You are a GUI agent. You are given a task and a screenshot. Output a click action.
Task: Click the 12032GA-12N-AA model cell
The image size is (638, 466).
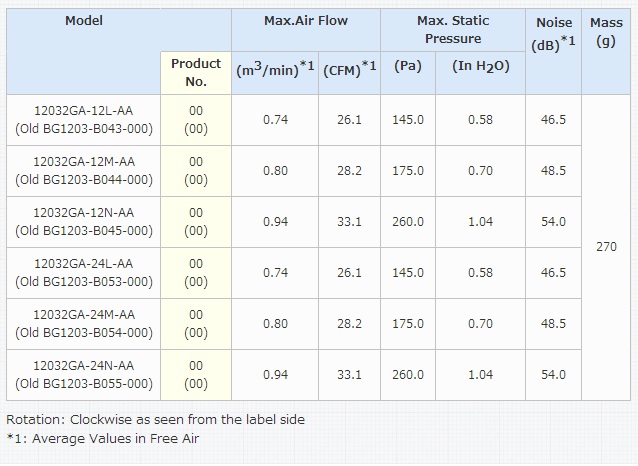click(84, 222)
